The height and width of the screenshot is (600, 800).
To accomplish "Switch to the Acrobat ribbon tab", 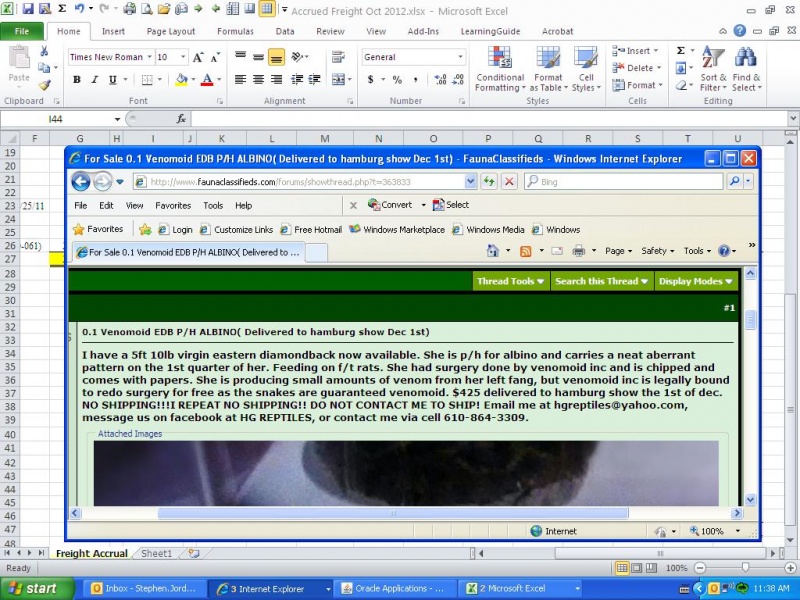I will point(557,31).
